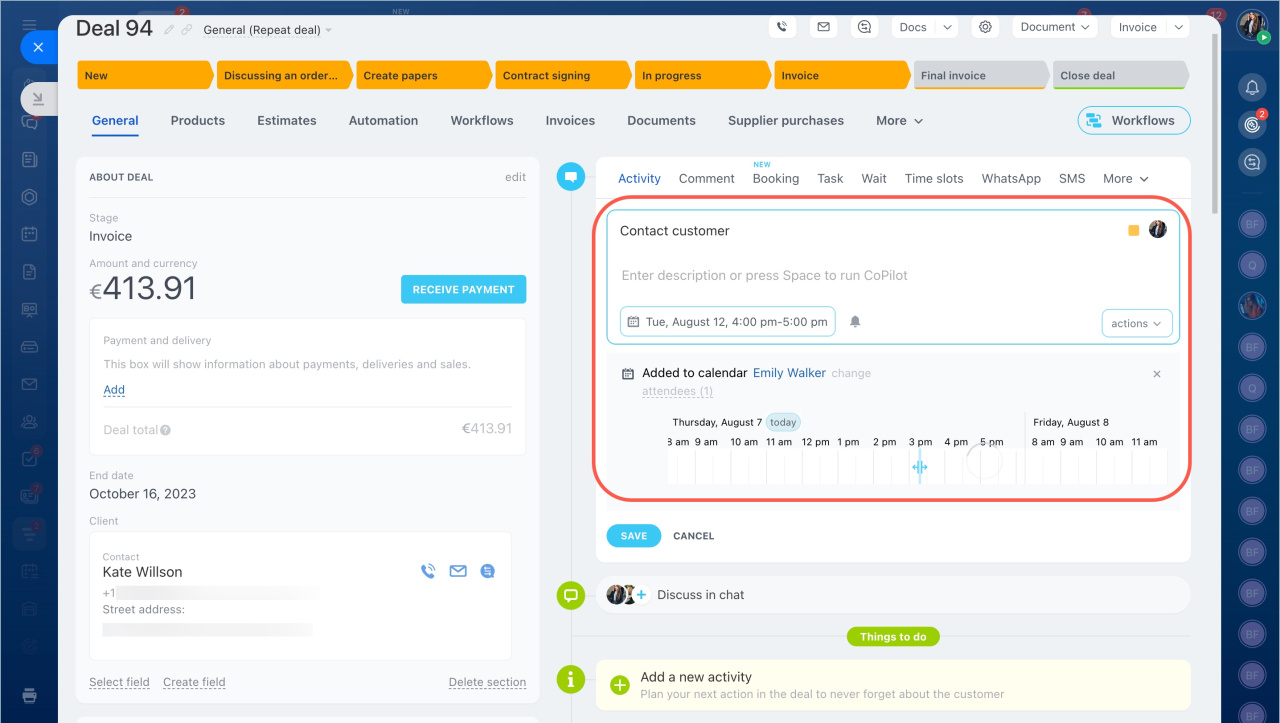Save the new activity

pos(633,536)
